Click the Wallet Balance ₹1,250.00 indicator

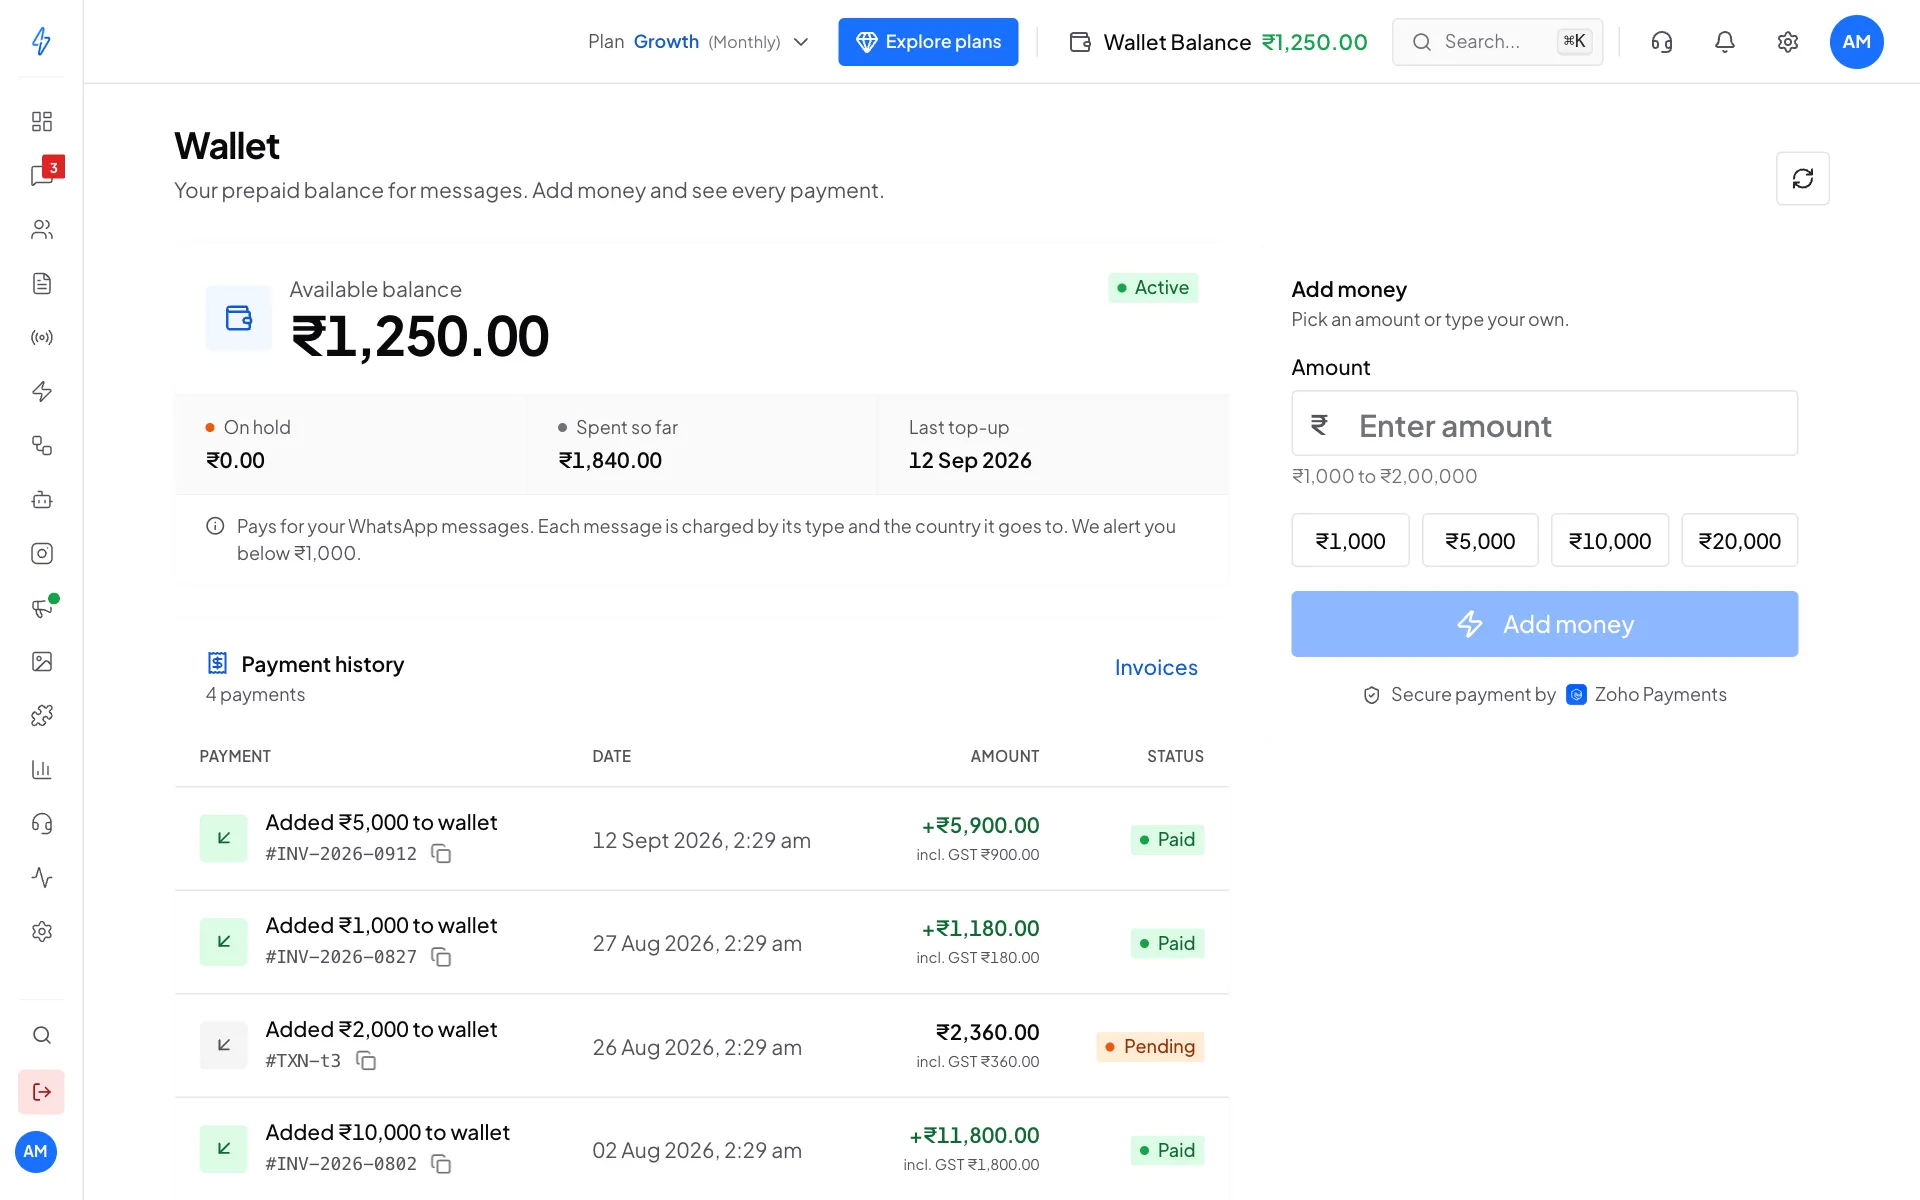(x=1218, y=42)
